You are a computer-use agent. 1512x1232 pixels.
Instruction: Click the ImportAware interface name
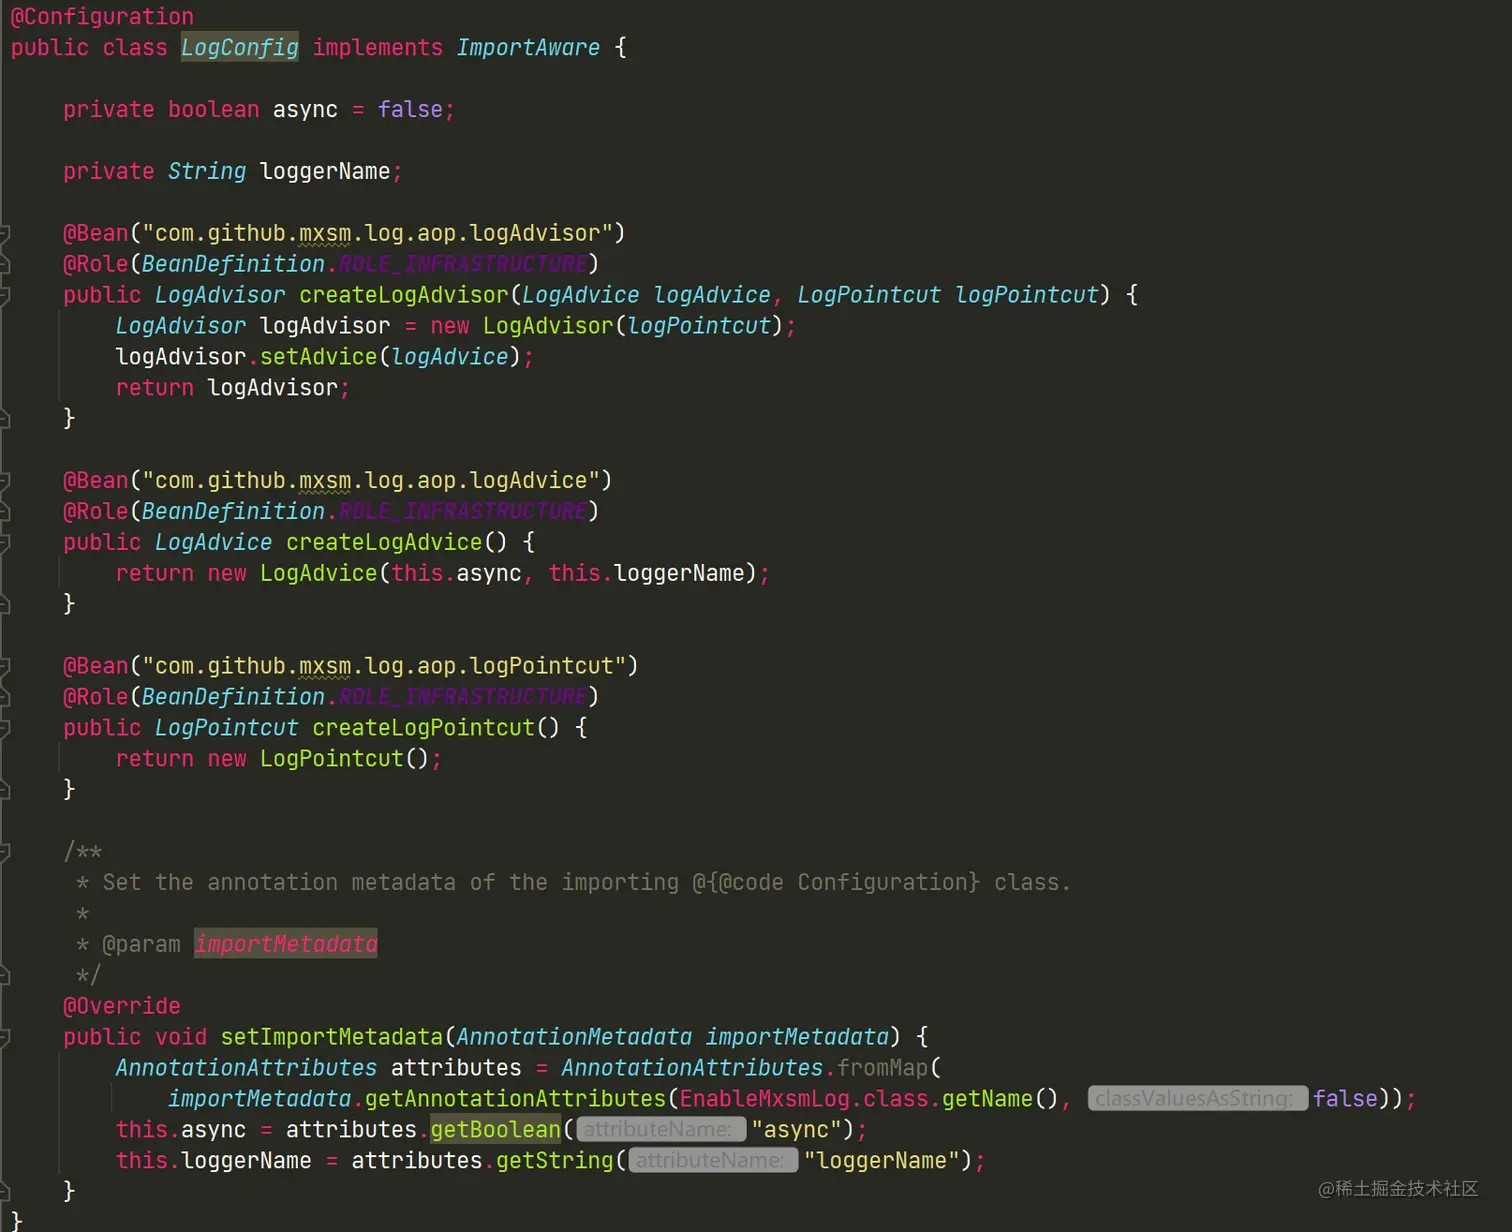528,48
